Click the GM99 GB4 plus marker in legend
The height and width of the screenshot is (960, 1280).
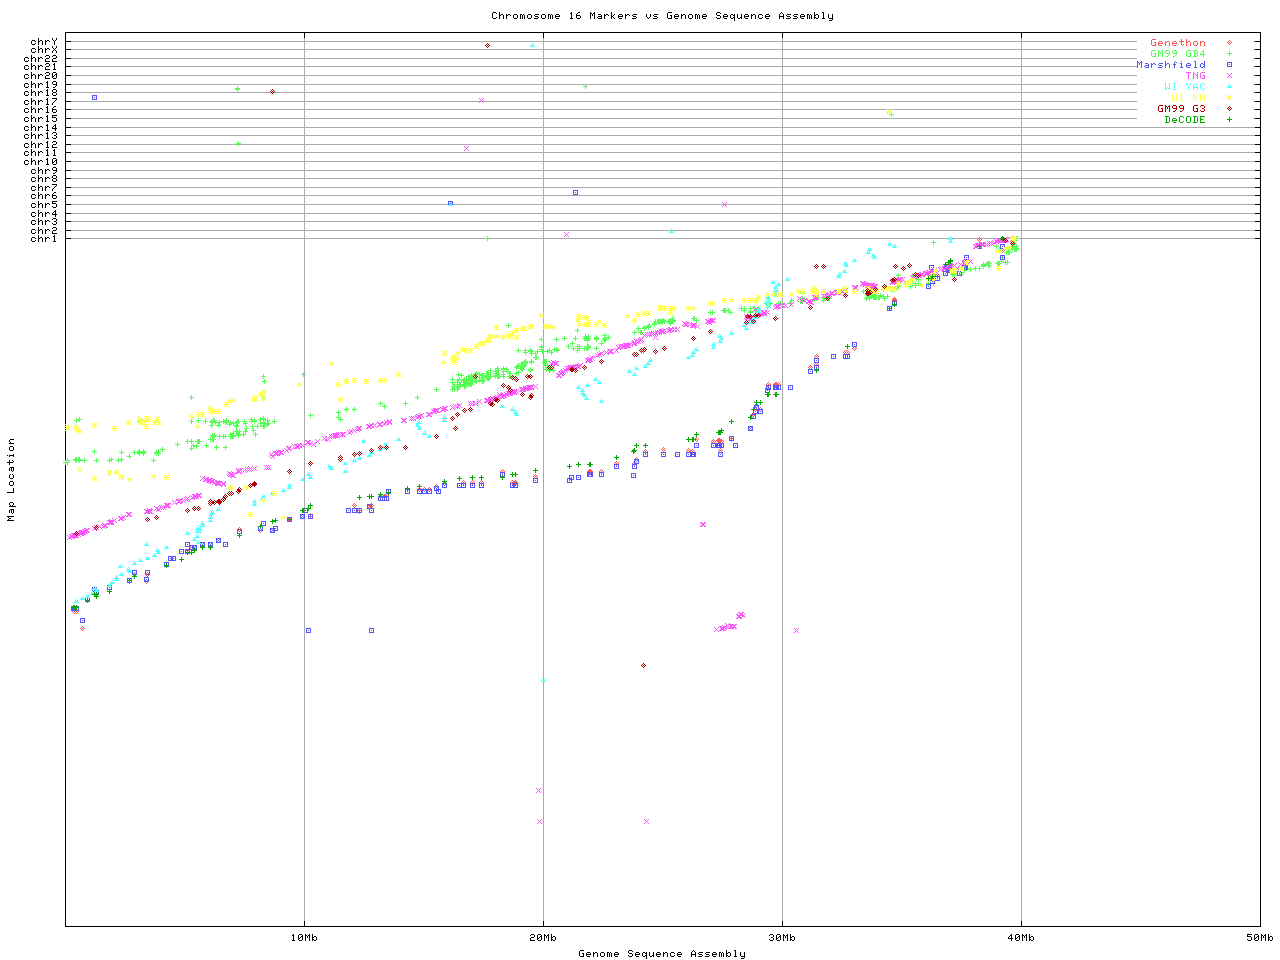click(x=1229, y=54)
